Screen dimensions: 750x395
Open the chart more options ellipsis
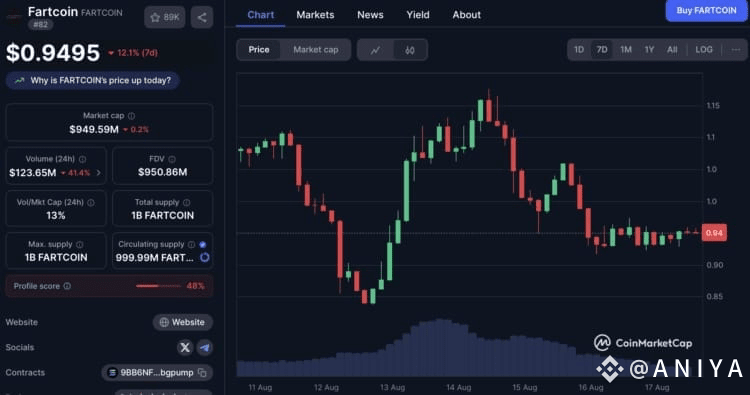[x=736, y=50]
